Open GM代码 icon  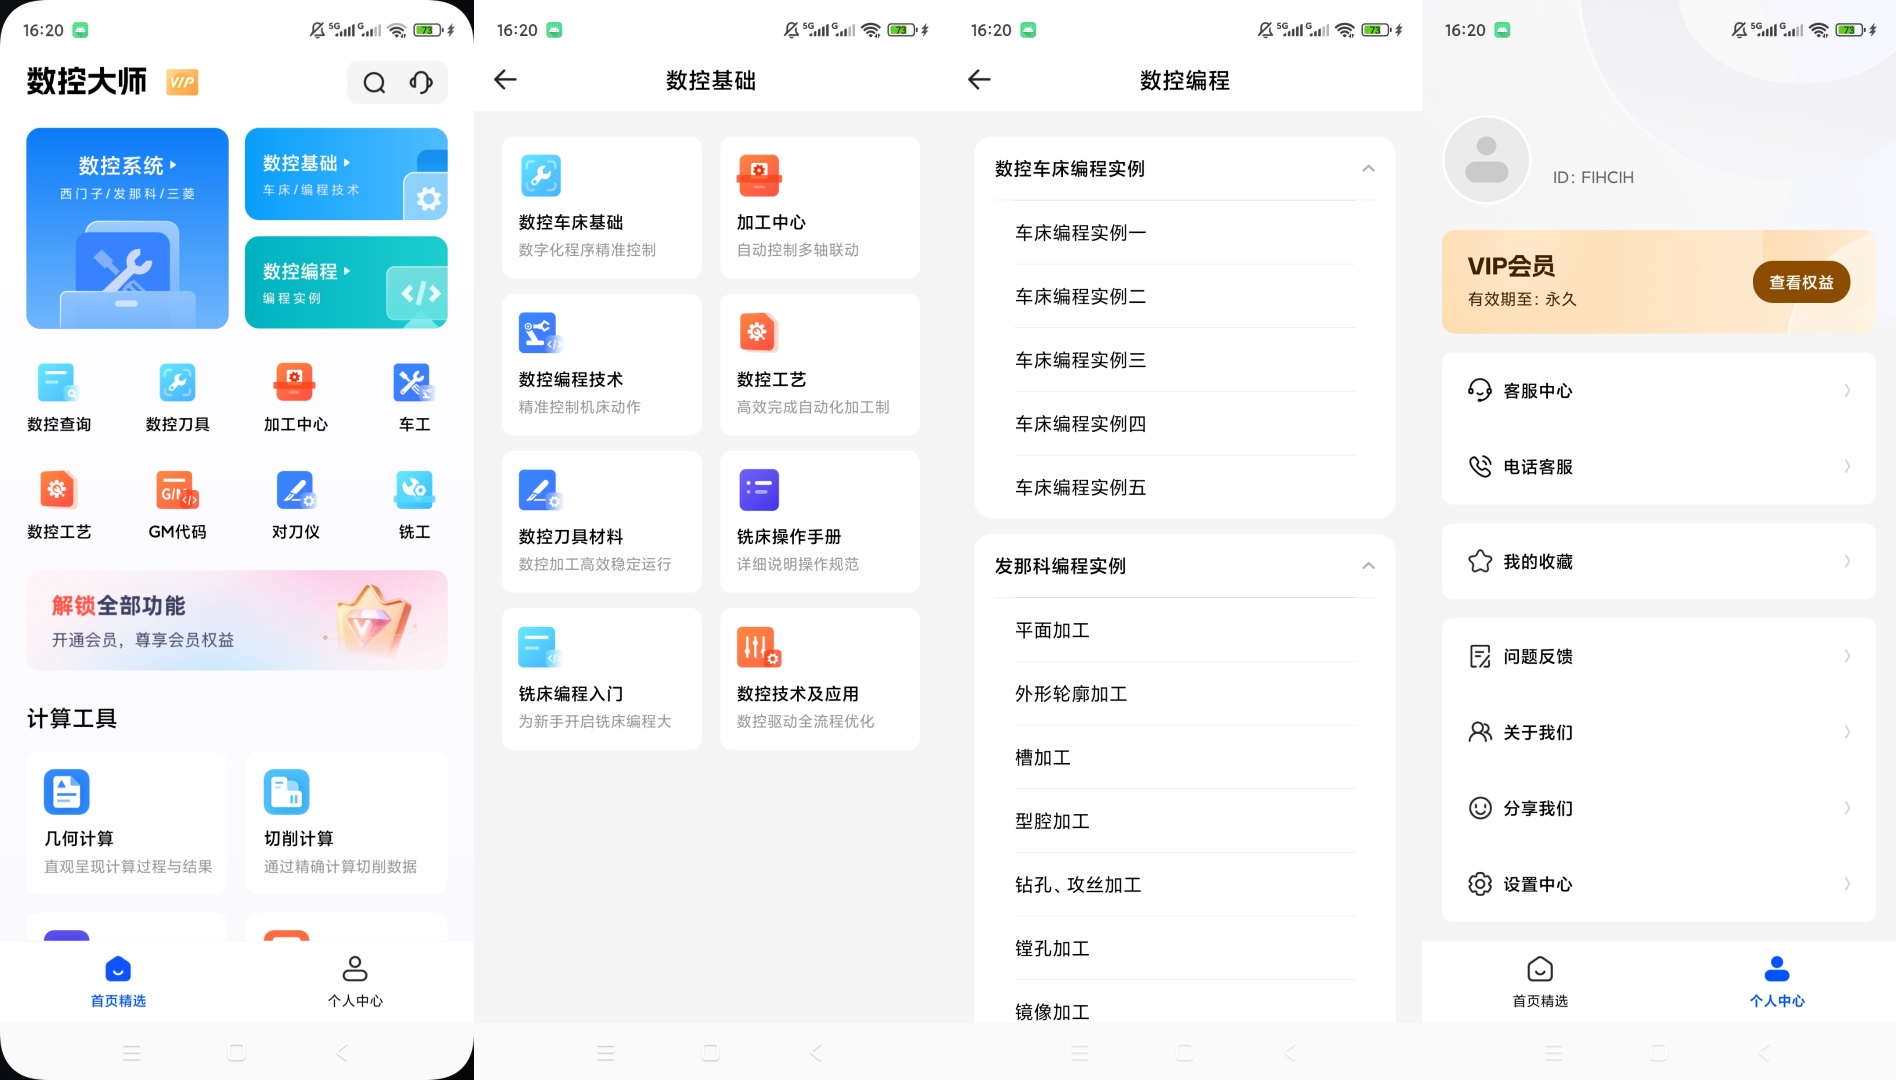click(x=178, y=506)
